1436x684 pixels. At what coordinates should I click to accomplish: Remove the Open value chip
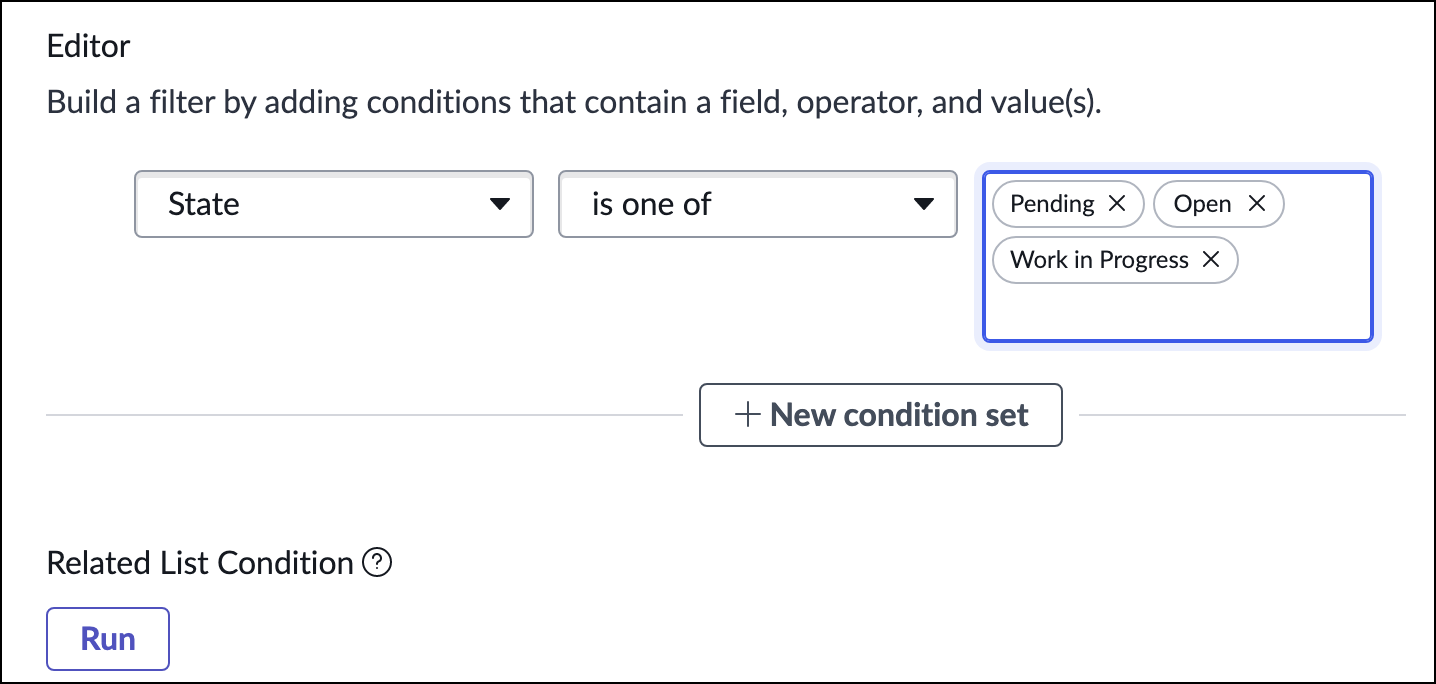click(1257, 204)
